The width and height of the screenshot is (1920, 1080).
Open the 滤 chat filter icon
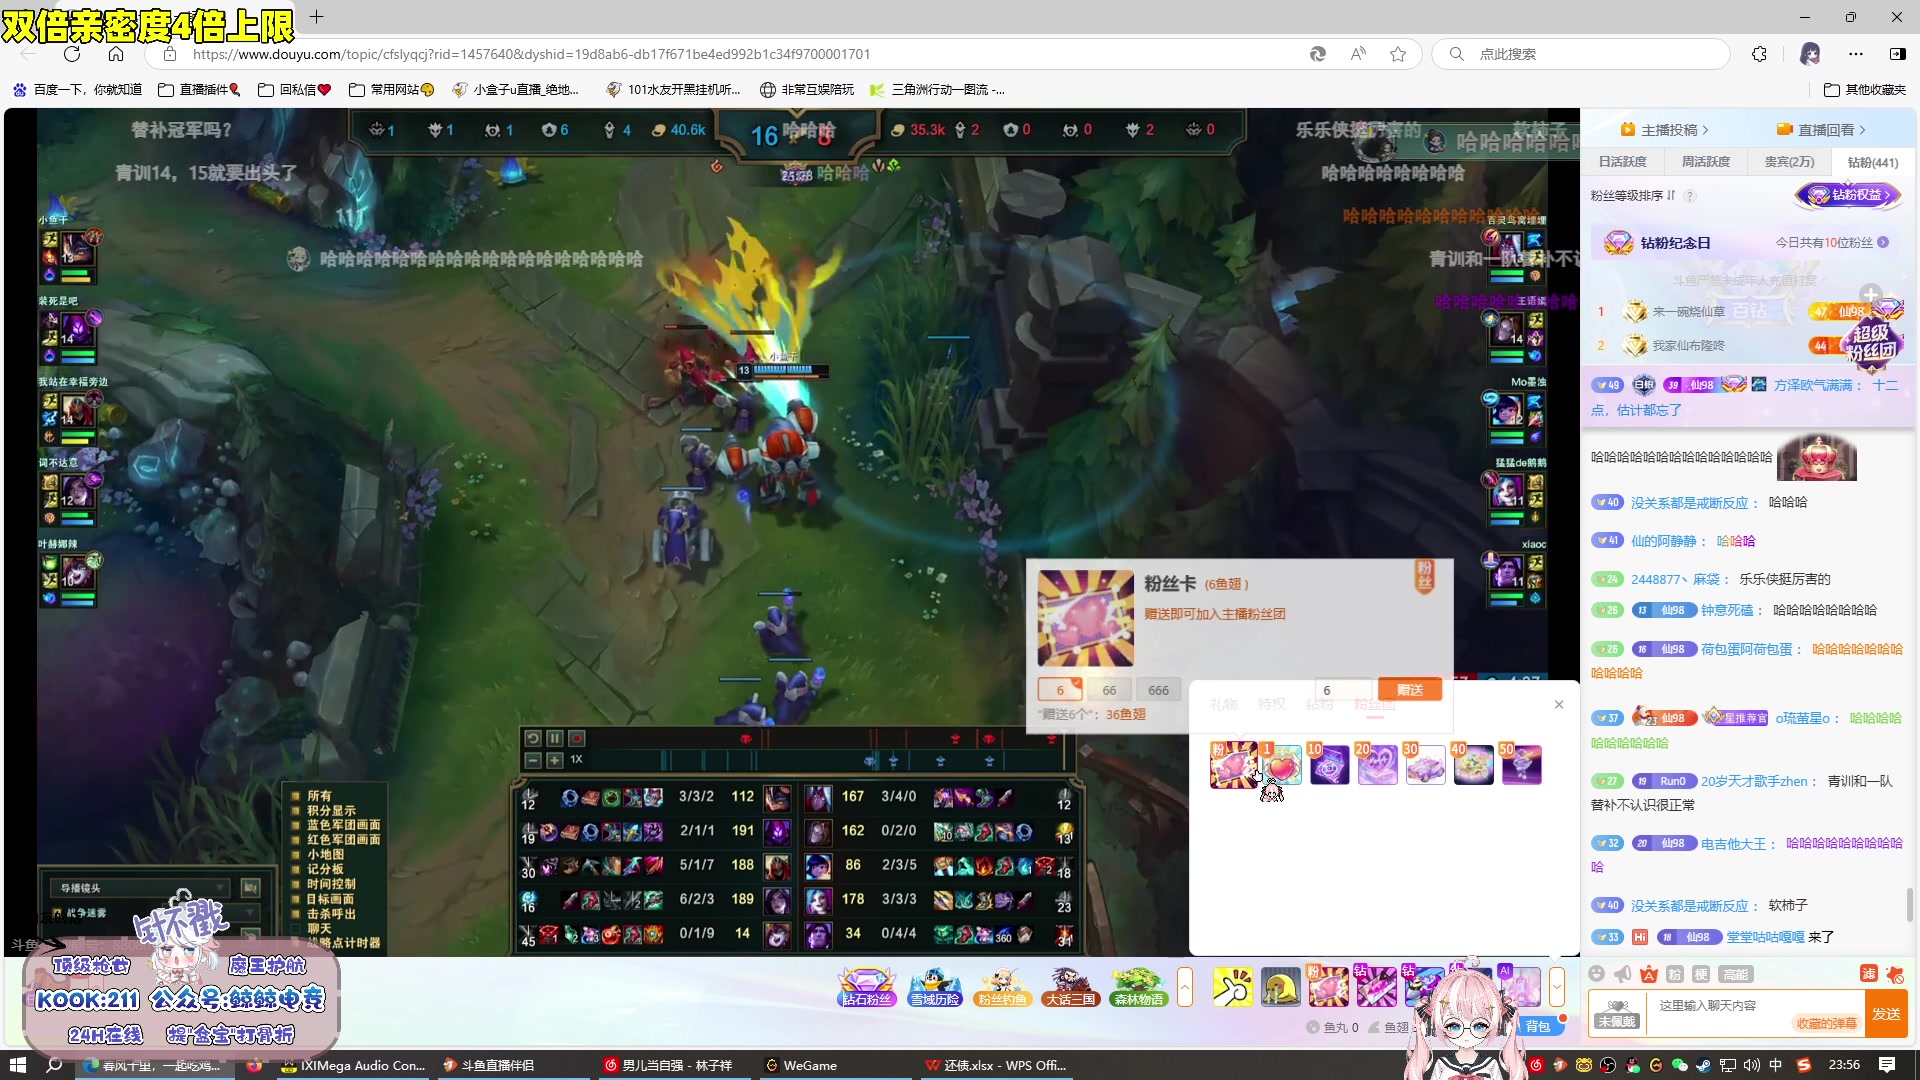click(x=1868, y=974)
